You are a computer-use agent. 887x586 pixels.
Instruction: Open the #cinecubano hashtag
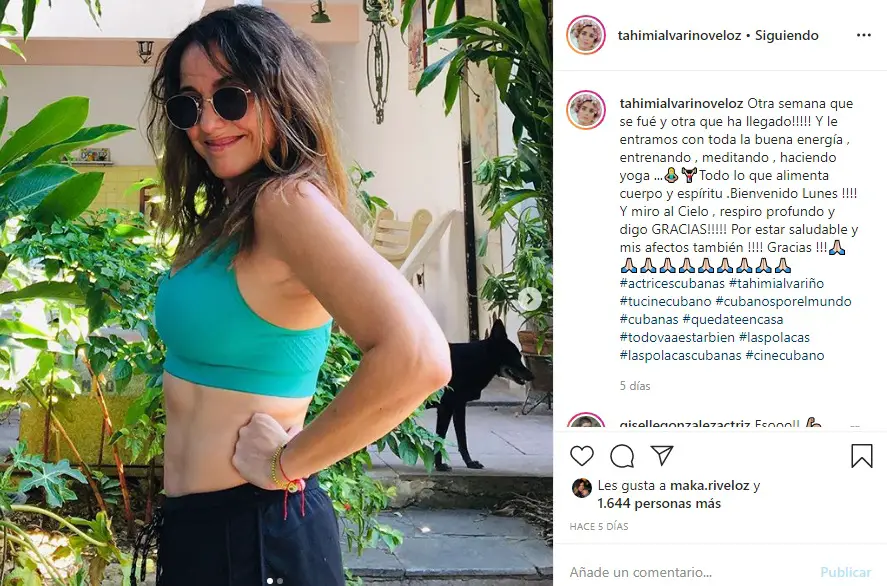coord(785,355)
